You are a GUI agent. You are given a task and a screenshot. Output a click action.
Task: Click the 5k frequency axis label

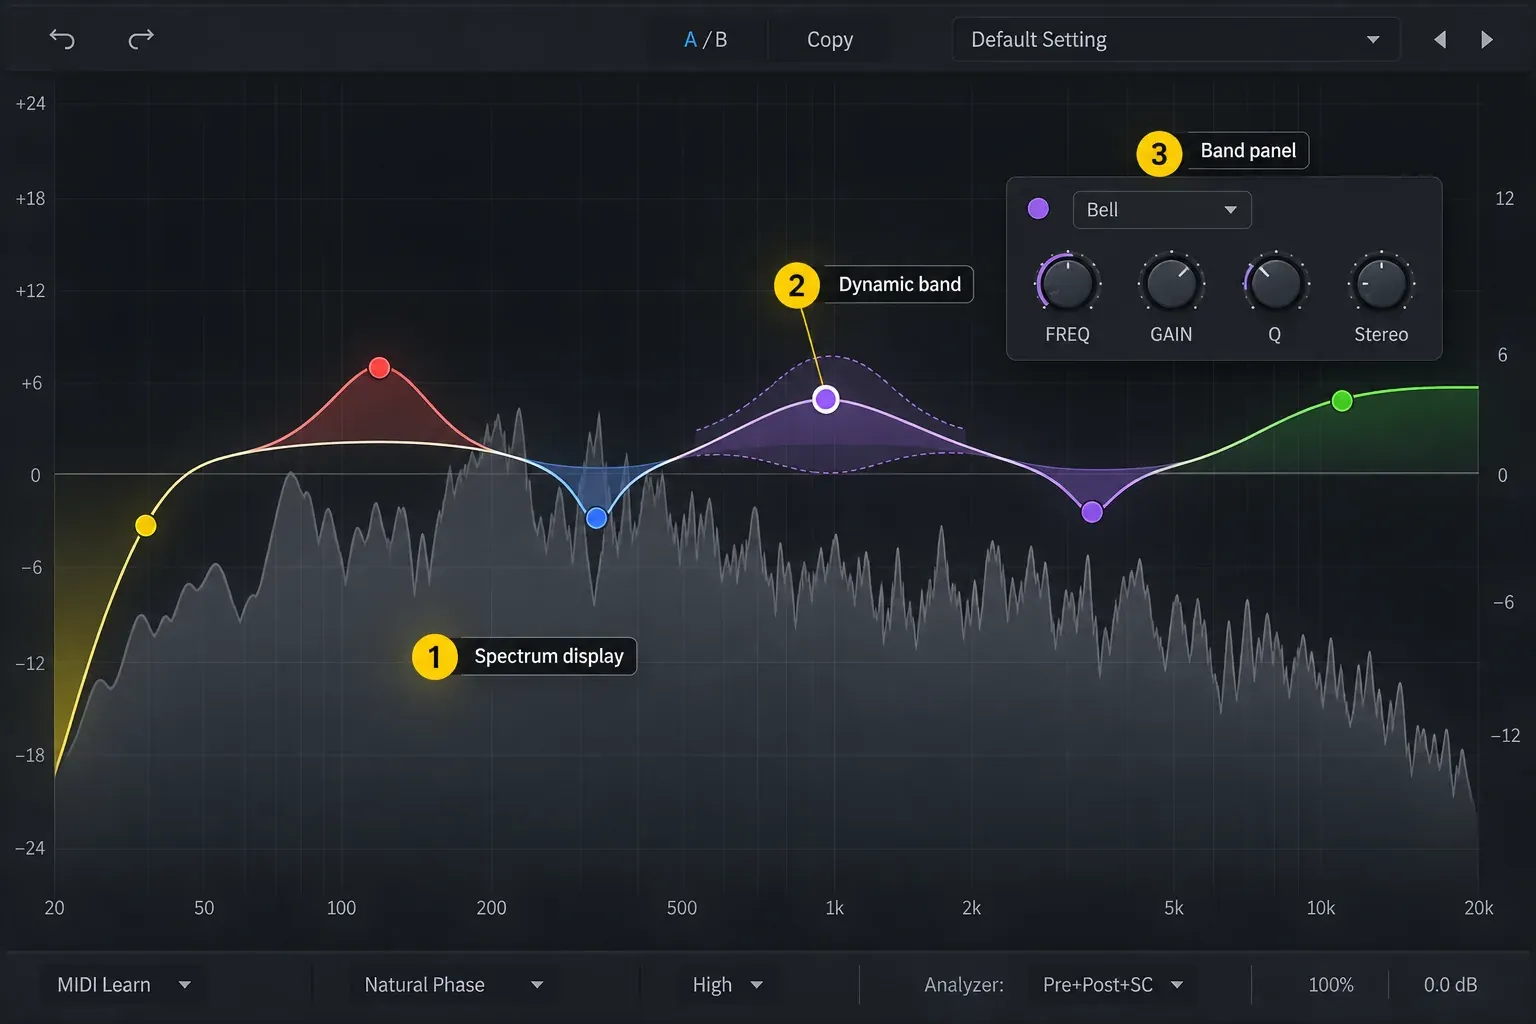[1173, 908]
